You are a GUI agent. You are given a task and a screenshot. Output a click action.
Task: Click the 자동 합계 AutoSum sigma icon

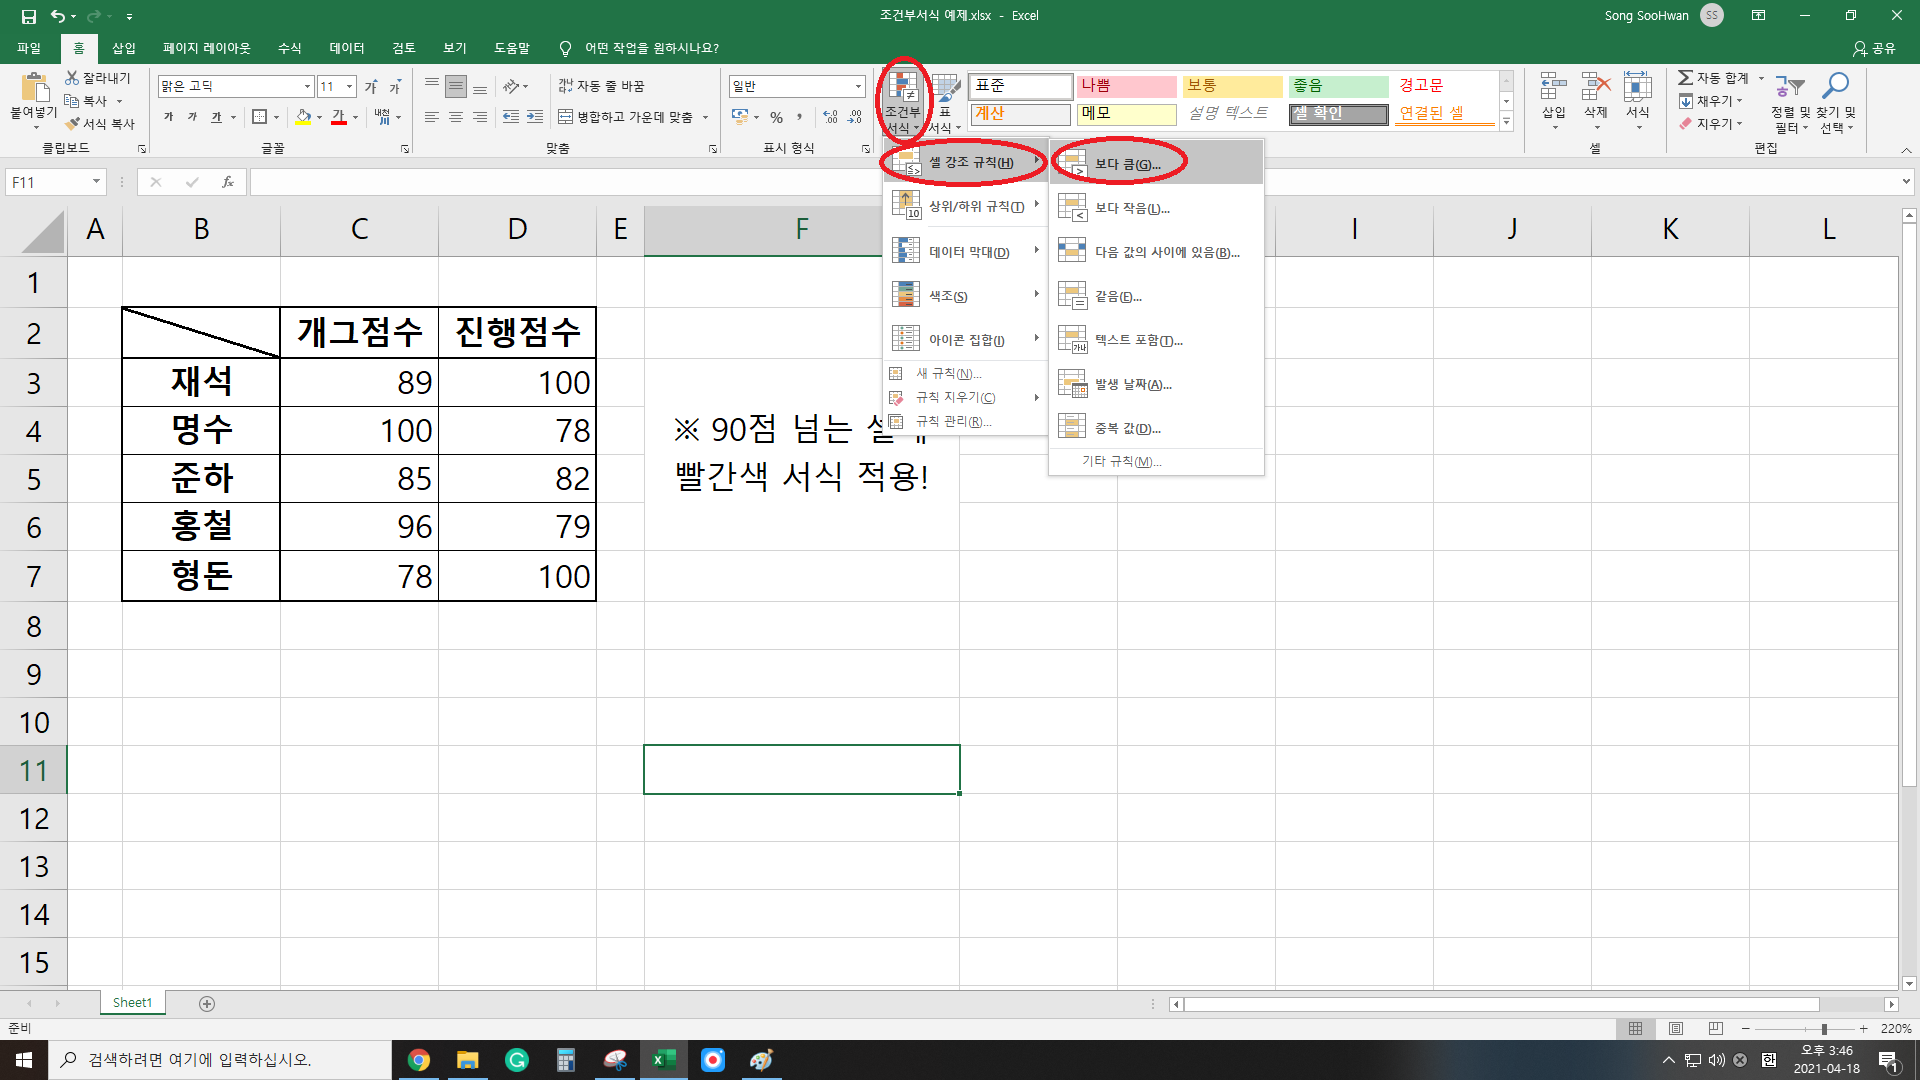click(1685, 78)
